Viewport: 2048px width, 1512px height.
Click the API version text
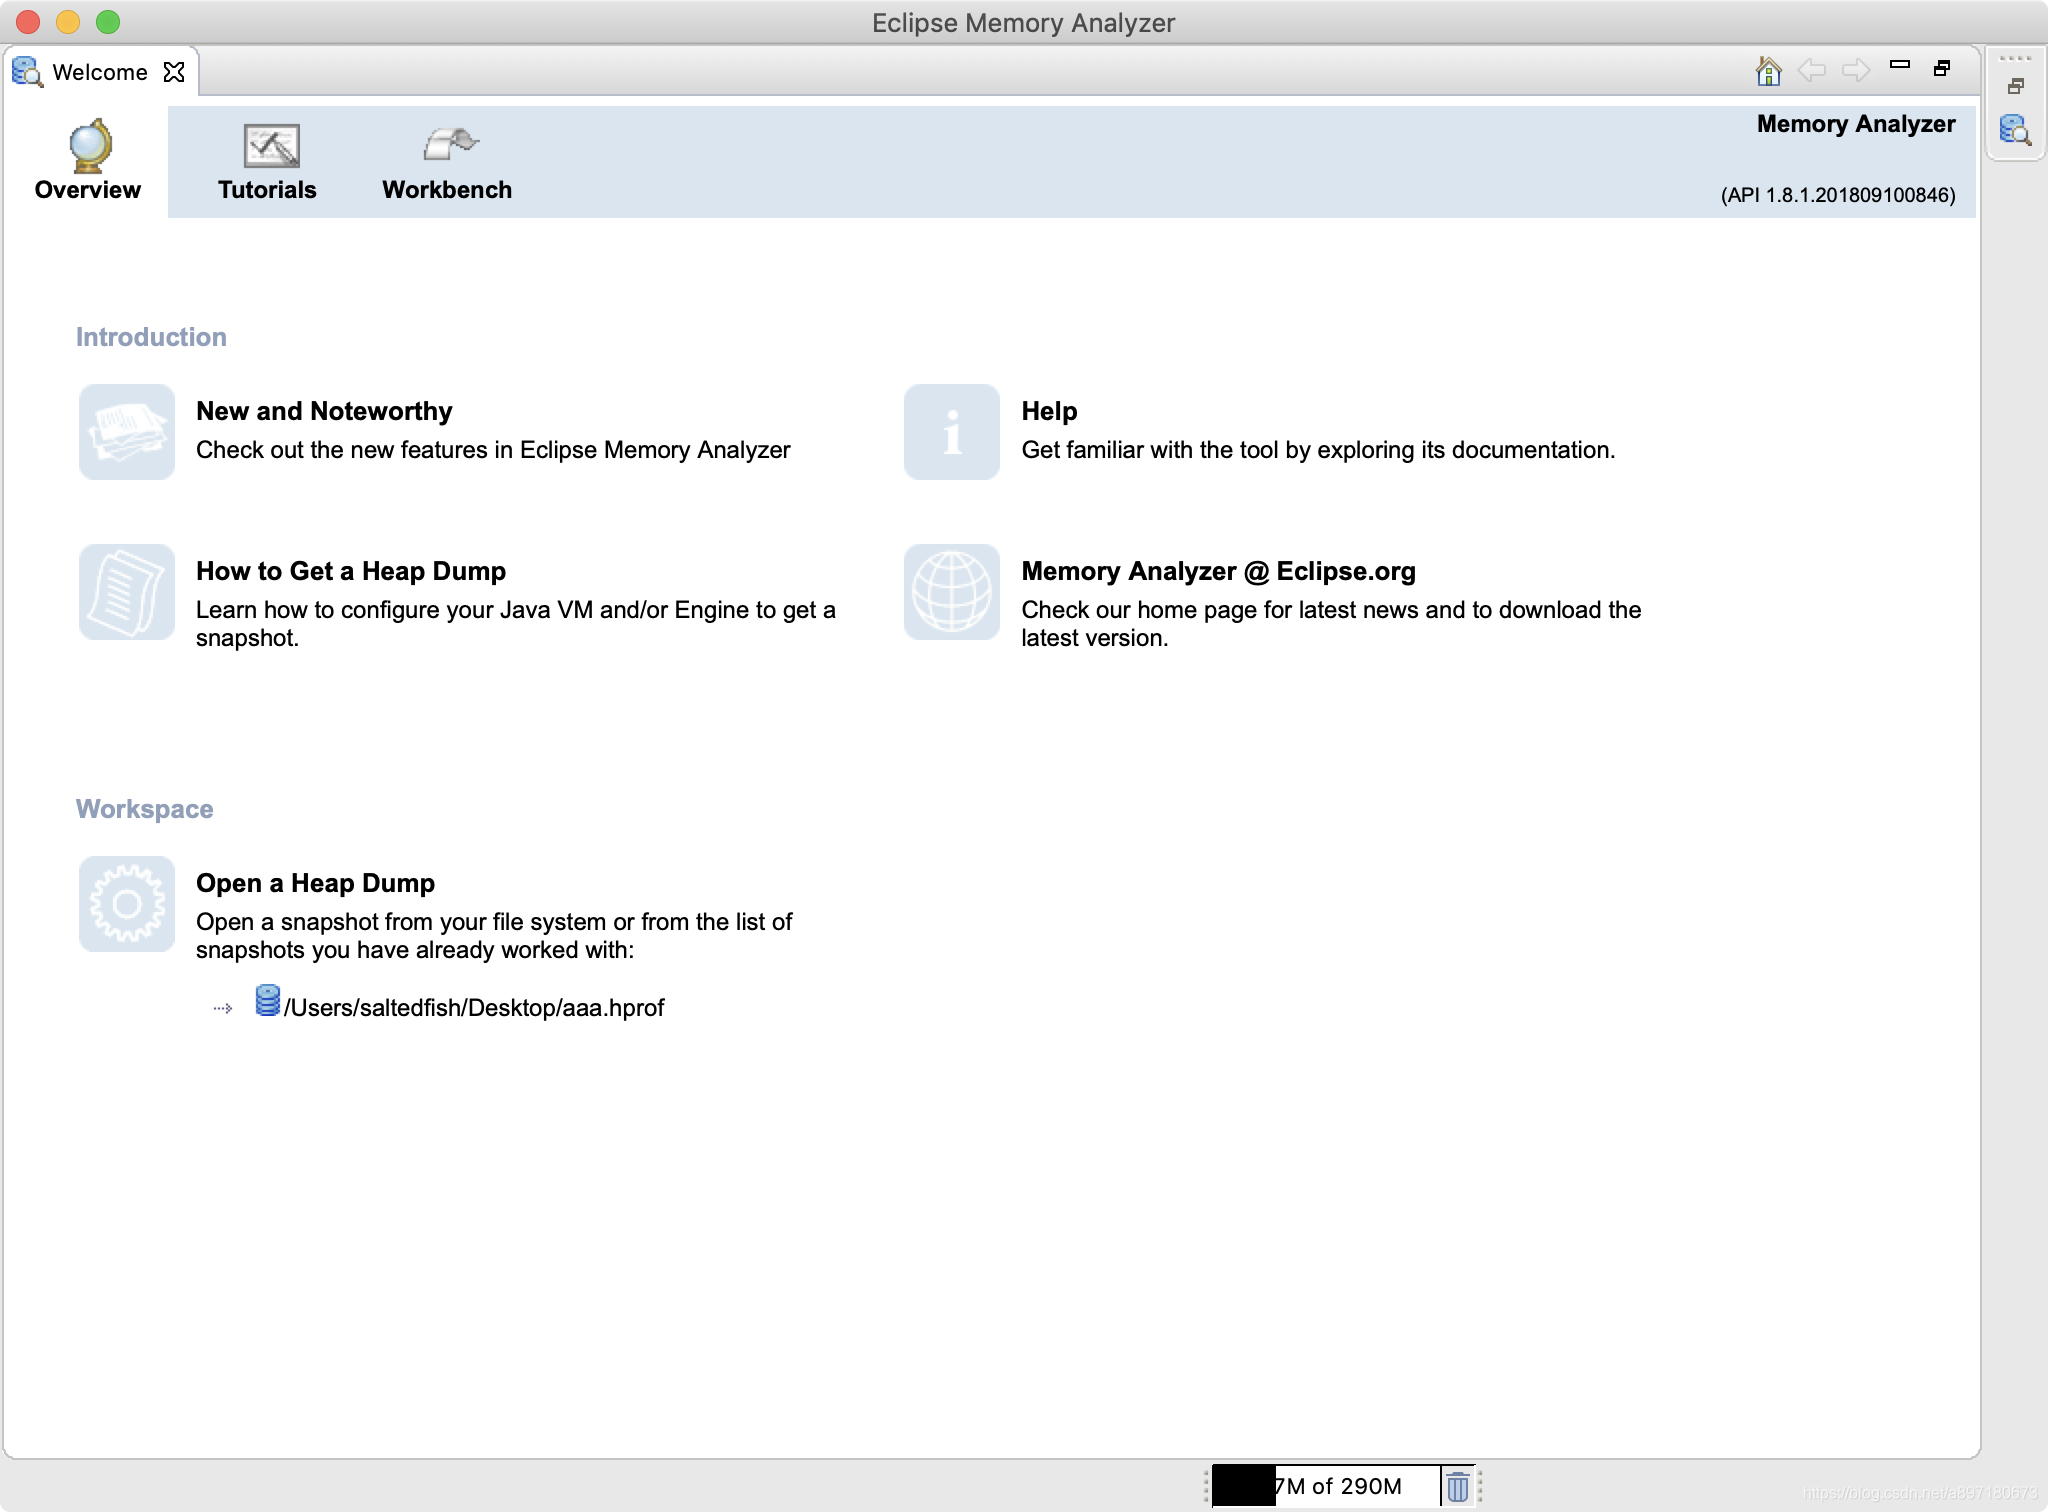(1838, 195)
